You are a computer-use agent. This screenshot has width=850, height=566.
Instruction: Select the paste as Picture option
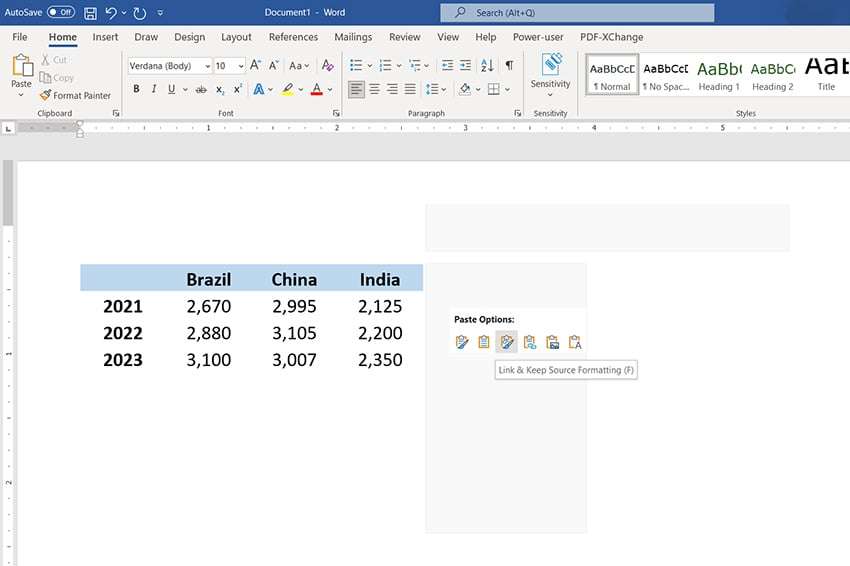pyautogui.click(x=552, y=342)
